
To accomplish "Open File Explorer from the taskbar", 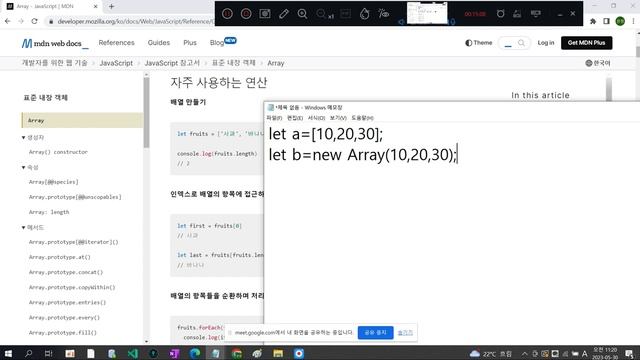I will (x=278, y=353).
